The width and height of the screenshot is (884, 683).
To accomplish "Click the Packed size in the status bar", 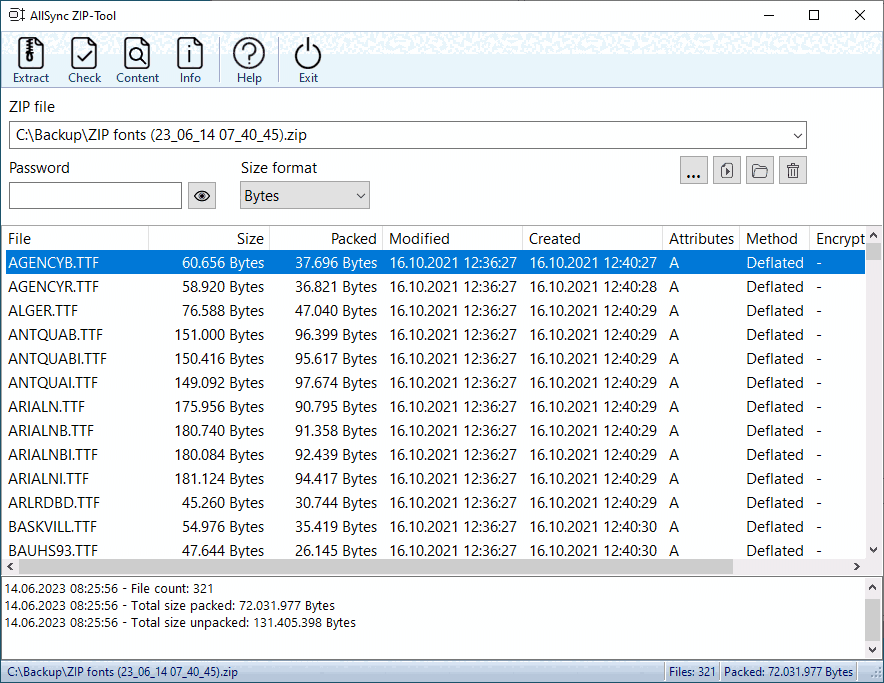I will [x=791, y=671].
